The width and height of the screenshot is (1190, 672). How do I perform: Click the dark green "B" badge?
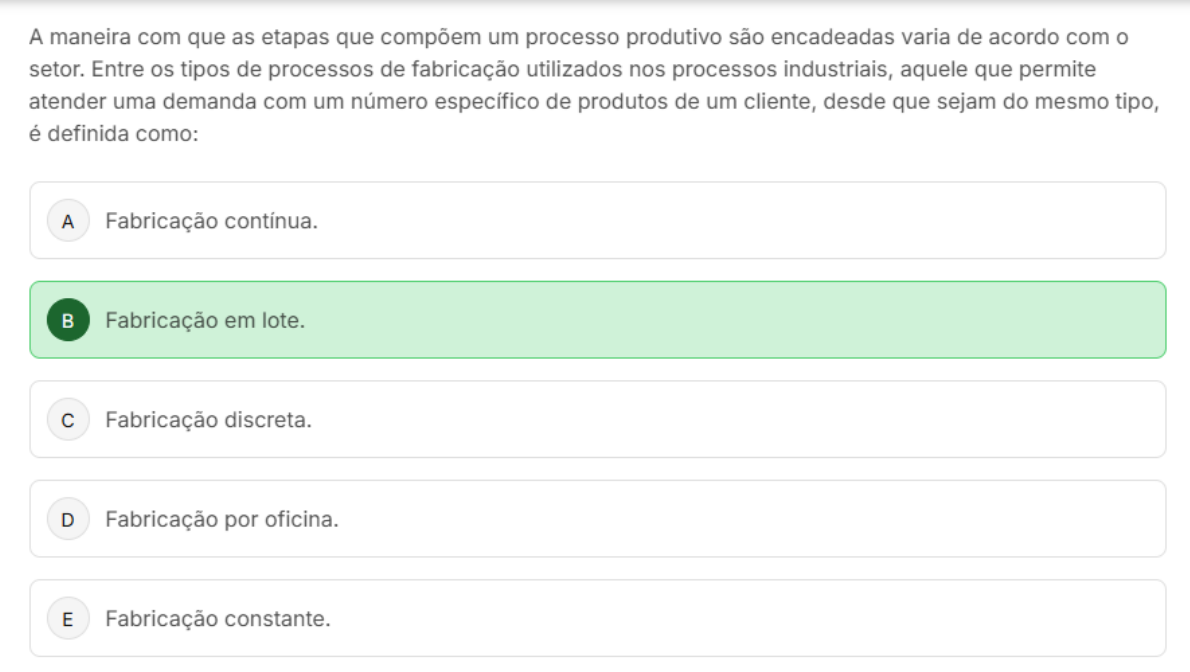(x=68, y=321)
